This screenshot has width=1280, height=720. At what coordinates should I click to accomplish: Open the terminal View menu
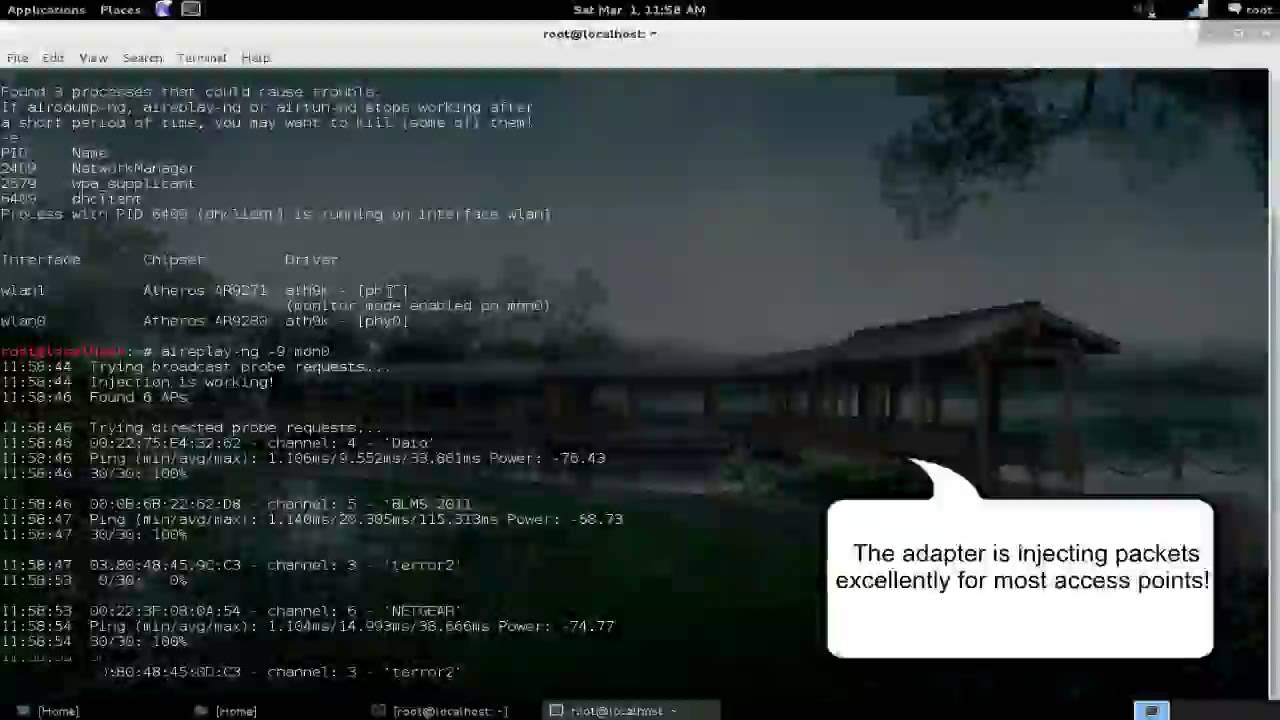coord(93,58)
